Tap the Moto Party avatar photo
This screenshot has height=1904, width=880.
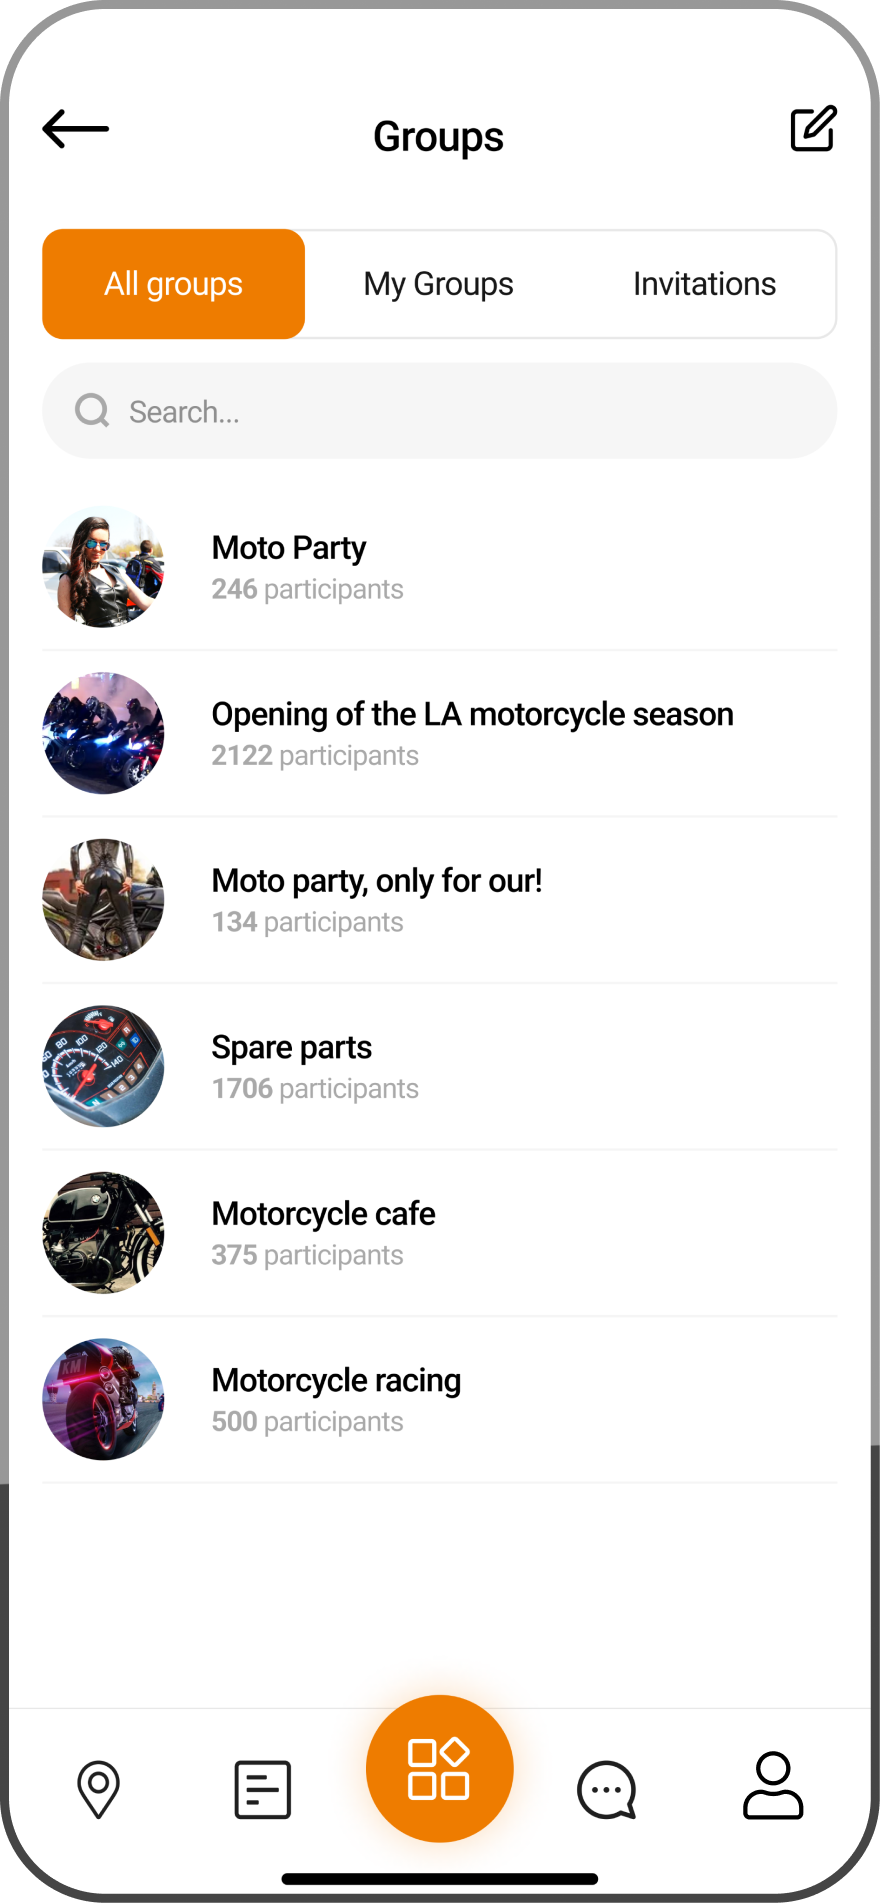point(103,567)
